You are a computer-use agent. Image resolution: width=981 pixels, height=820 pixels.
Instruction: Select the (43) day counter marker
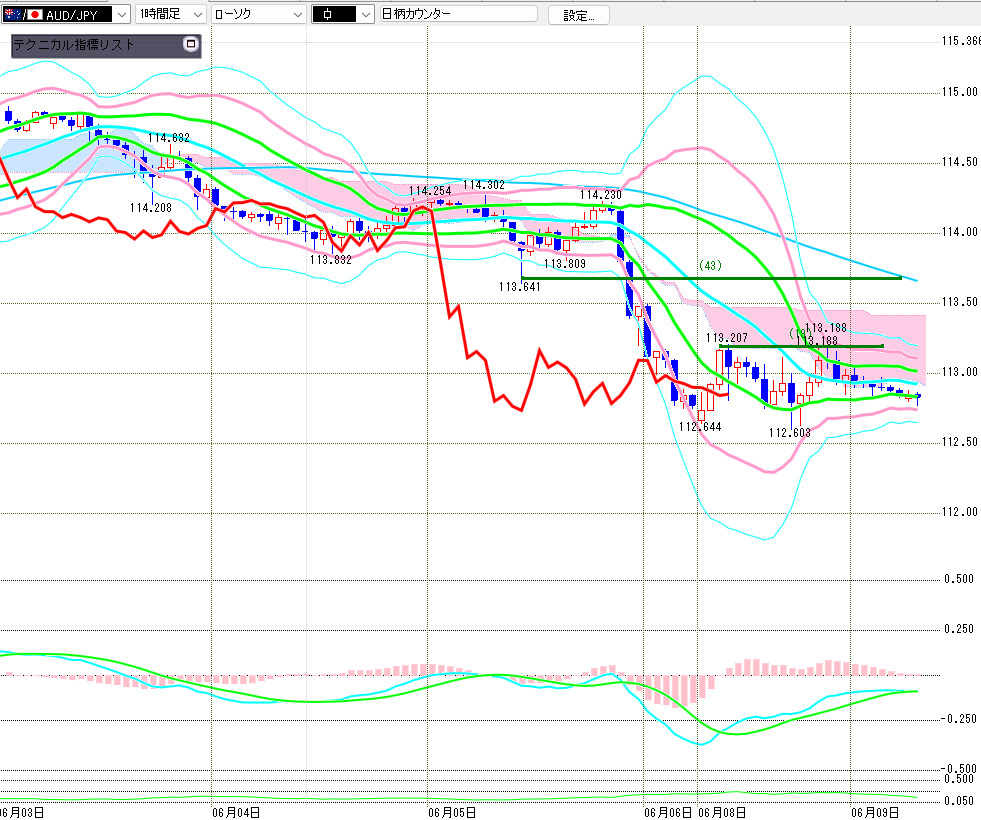tap(710, 265)
